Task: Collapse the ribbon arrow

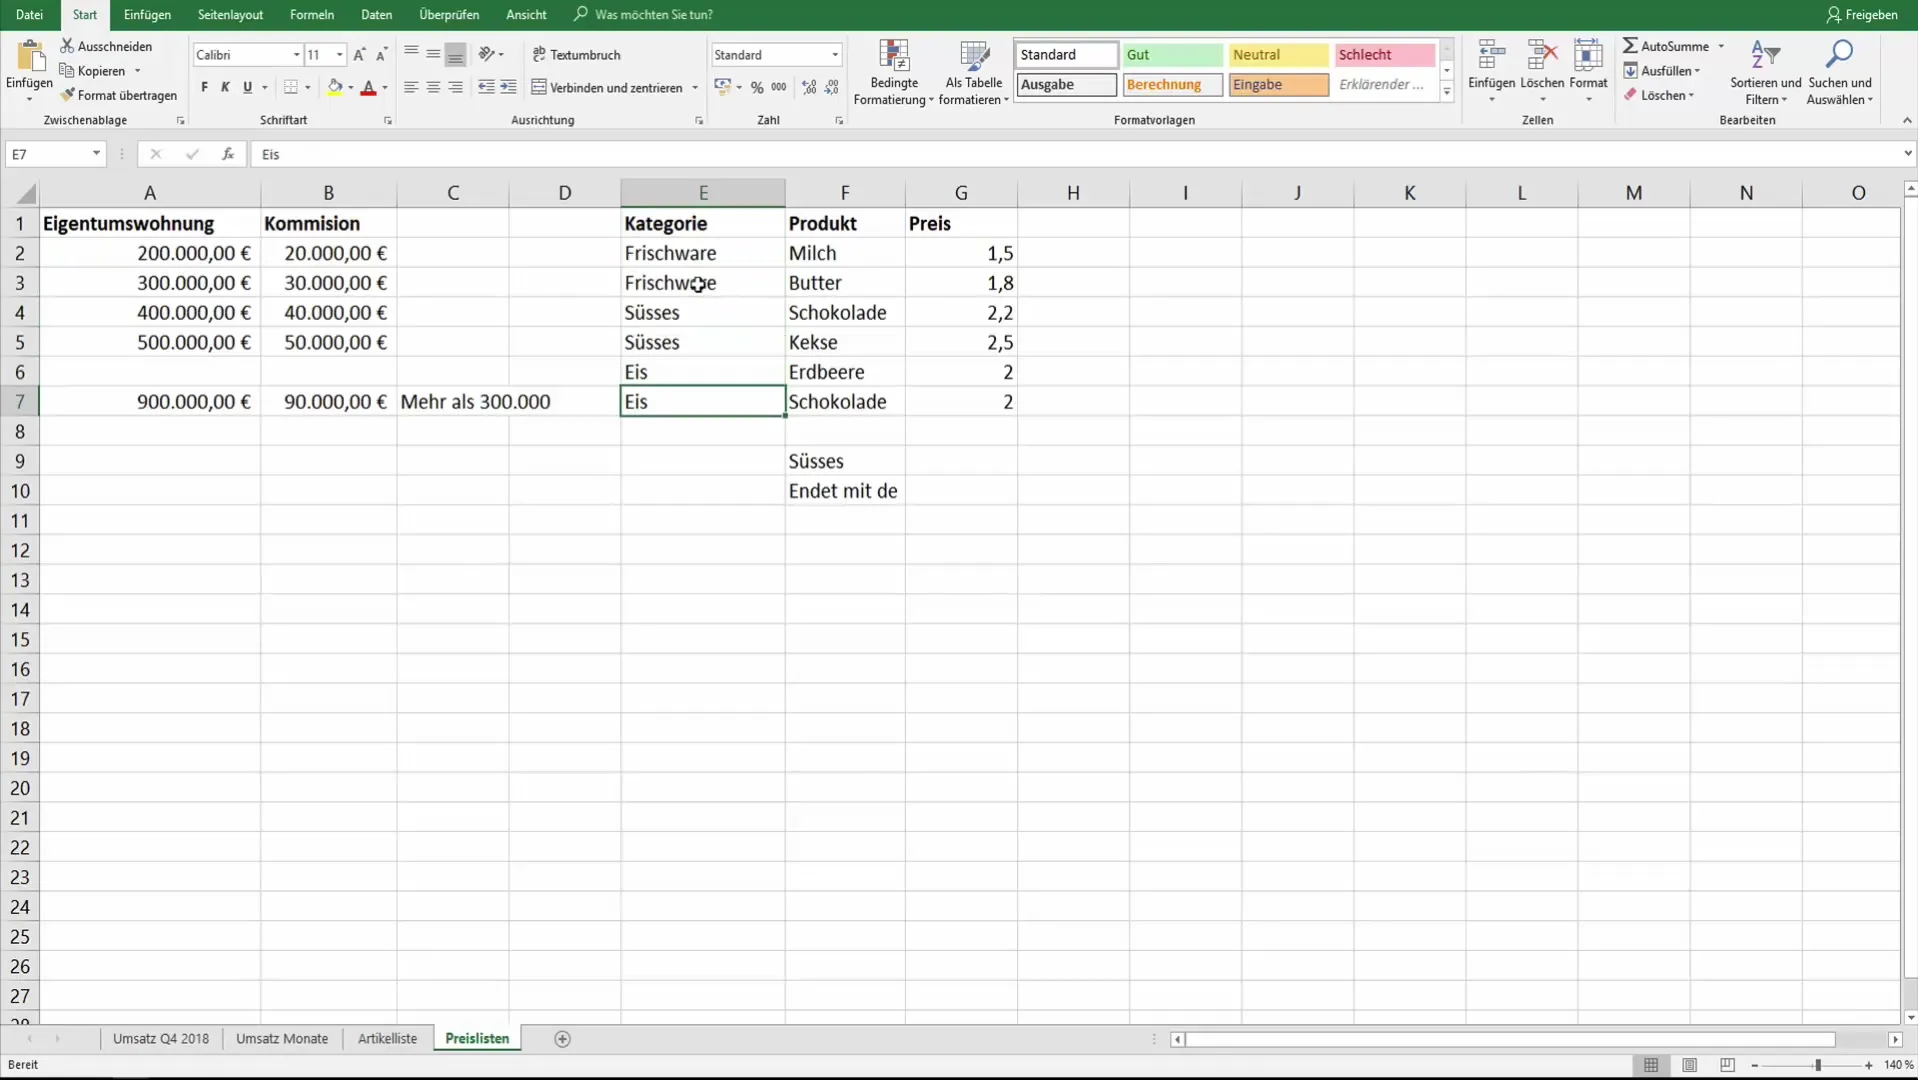Action: 1906,121
